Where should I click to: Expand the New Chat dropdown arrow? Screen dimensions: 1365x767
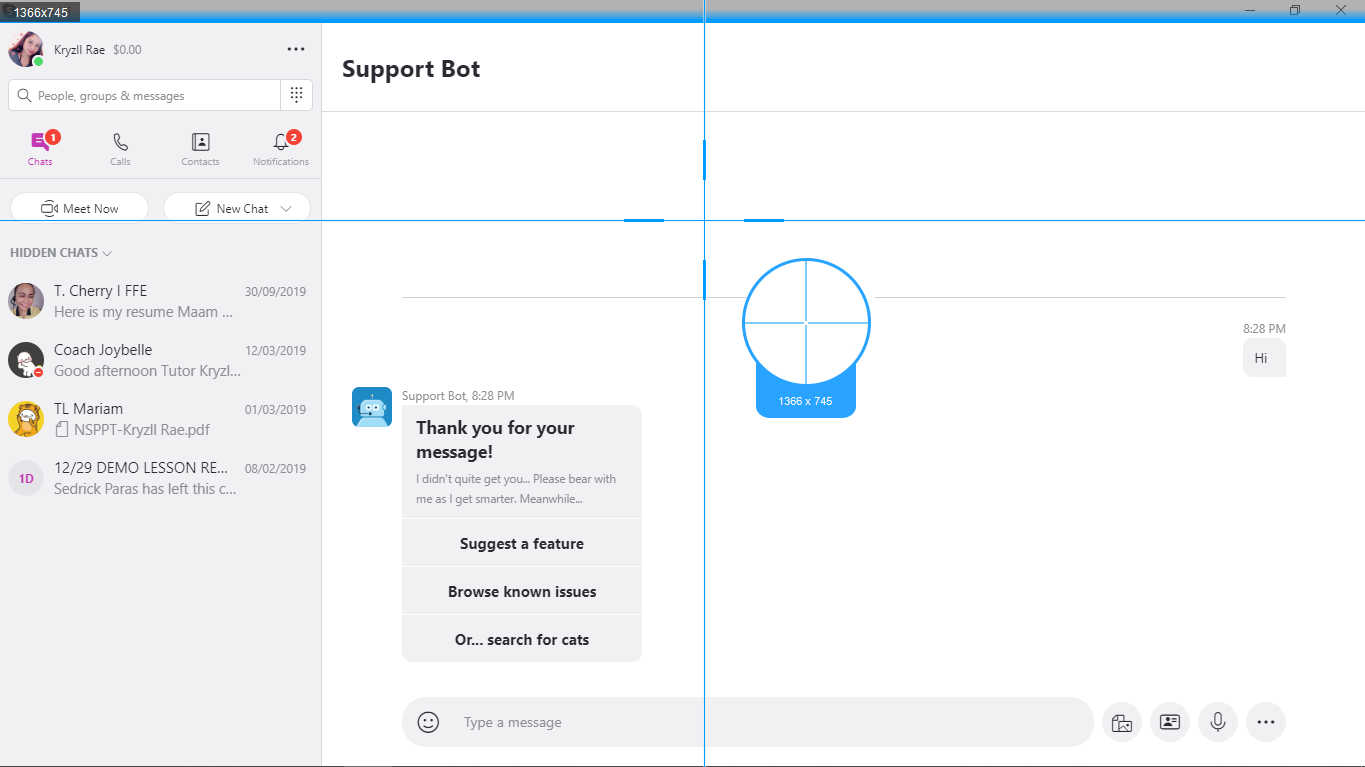(x=287, y=209)
